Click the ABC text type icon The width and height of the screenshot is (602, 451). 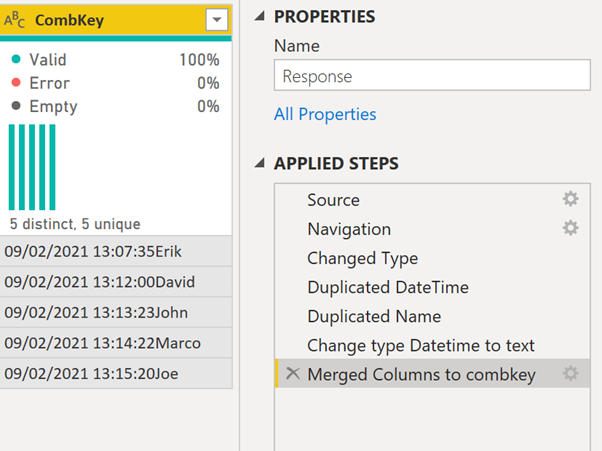(x=16, y=20)
